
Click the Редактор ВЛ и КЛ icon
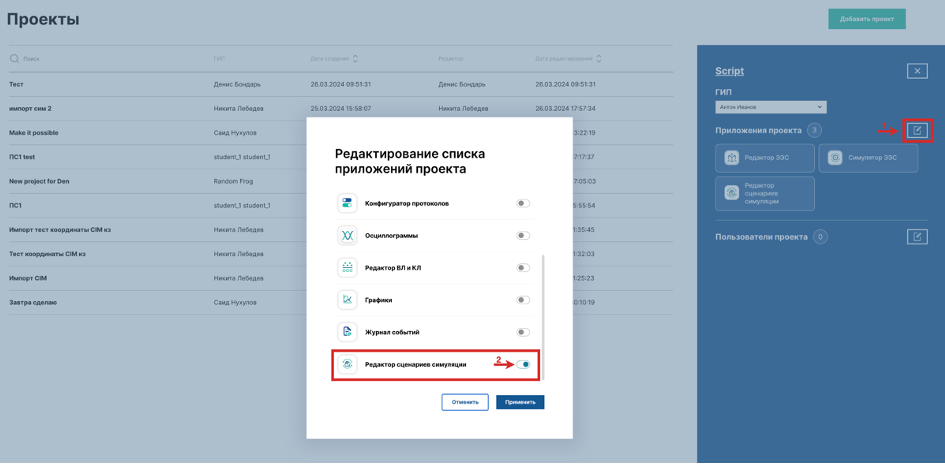(347, 268)
